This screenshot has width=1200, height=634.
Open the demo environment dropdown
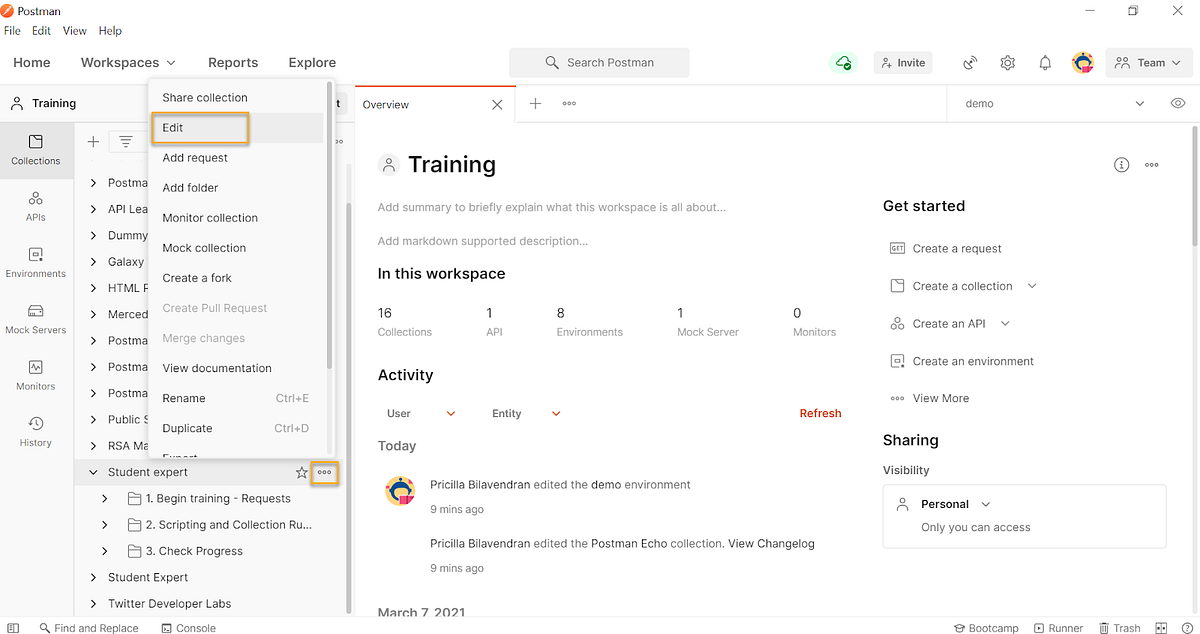(x=1053, y=103)
